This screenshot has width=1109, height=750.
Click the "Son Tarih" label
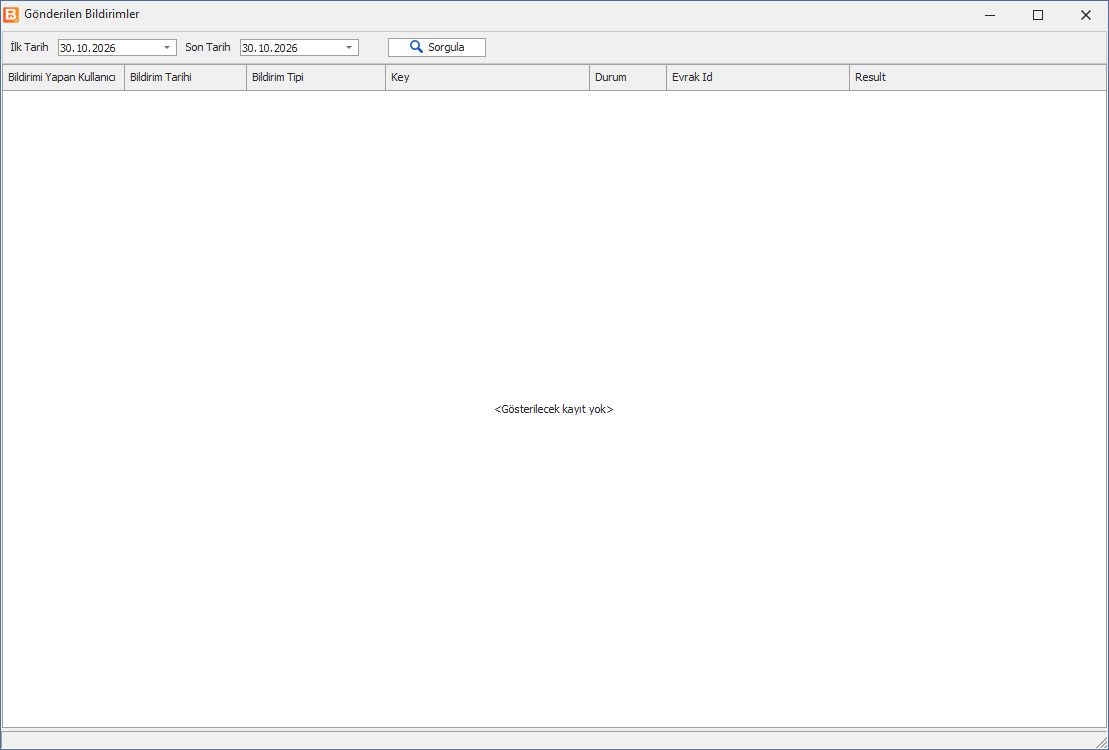click(208, 47)
